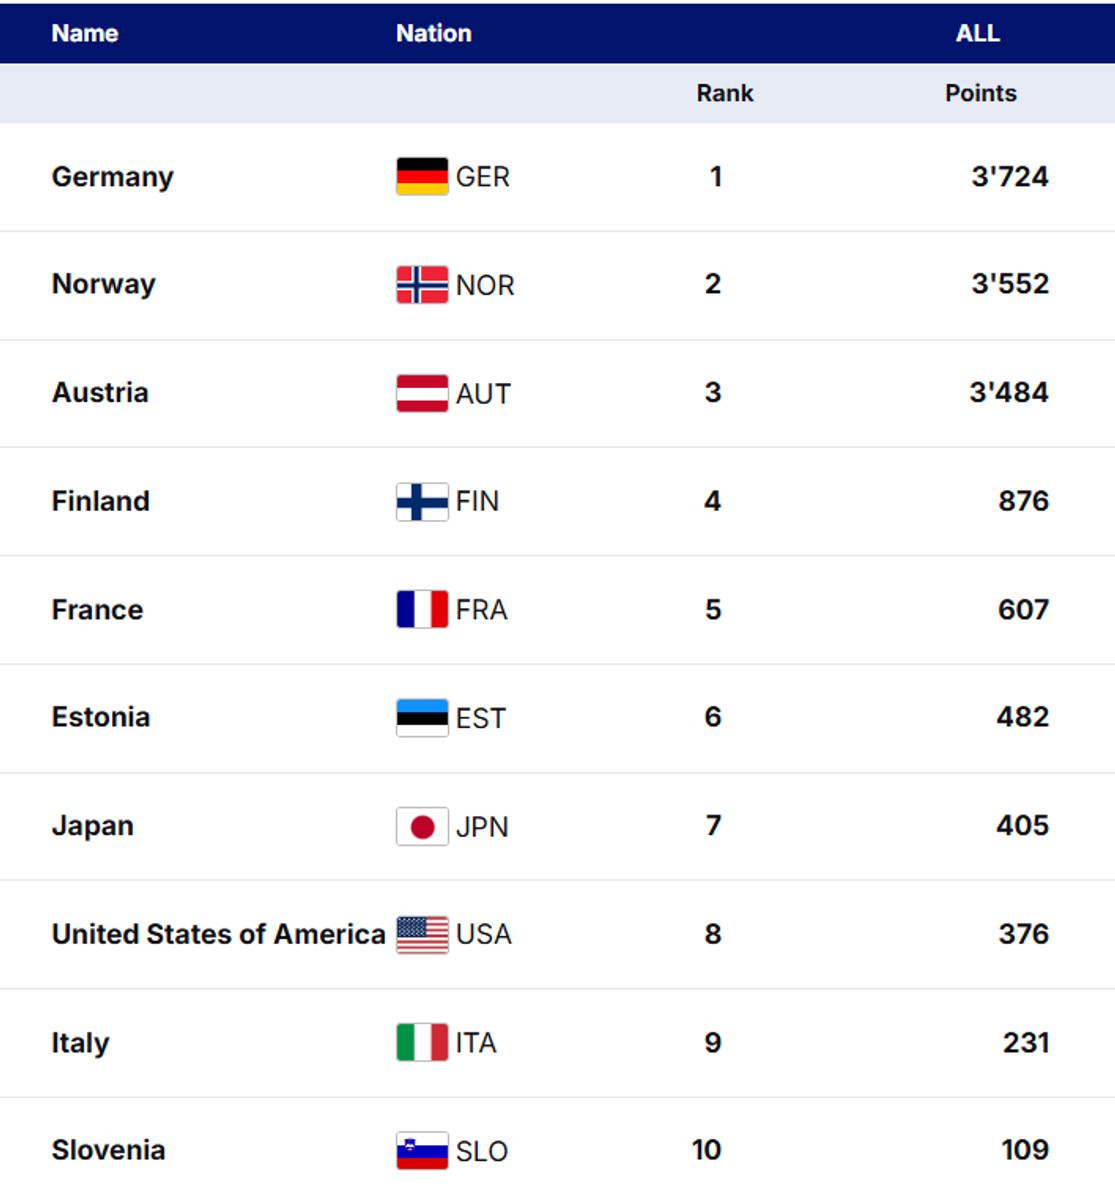The image size is (1115, 1200).
Task: Click the Slovenian flag icon
Action: 422,1150
